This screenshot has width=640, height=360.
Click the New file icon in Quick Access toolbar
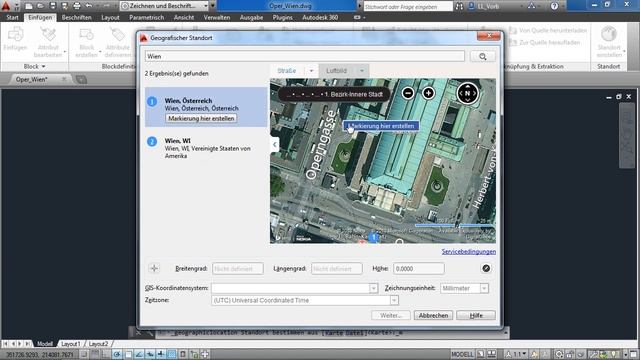[x=29, y=6]
